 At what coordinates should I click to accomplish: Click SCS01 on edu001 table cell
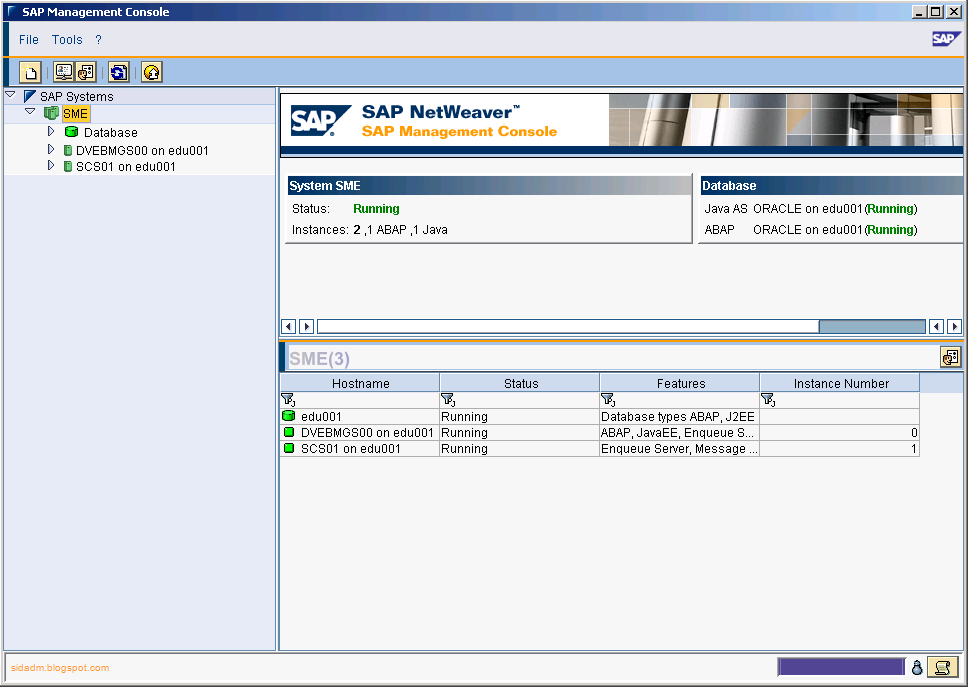click(x=360, y=449)
